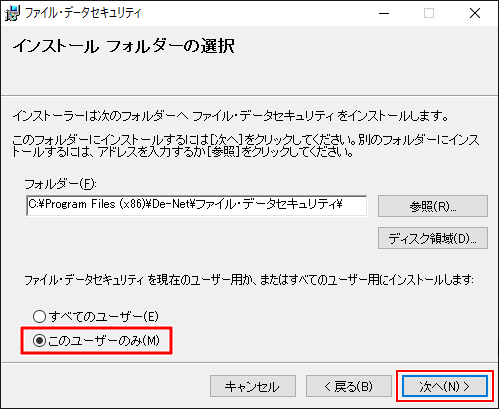
Task: Click the greyed-out maximize window button
Action: 429,13
